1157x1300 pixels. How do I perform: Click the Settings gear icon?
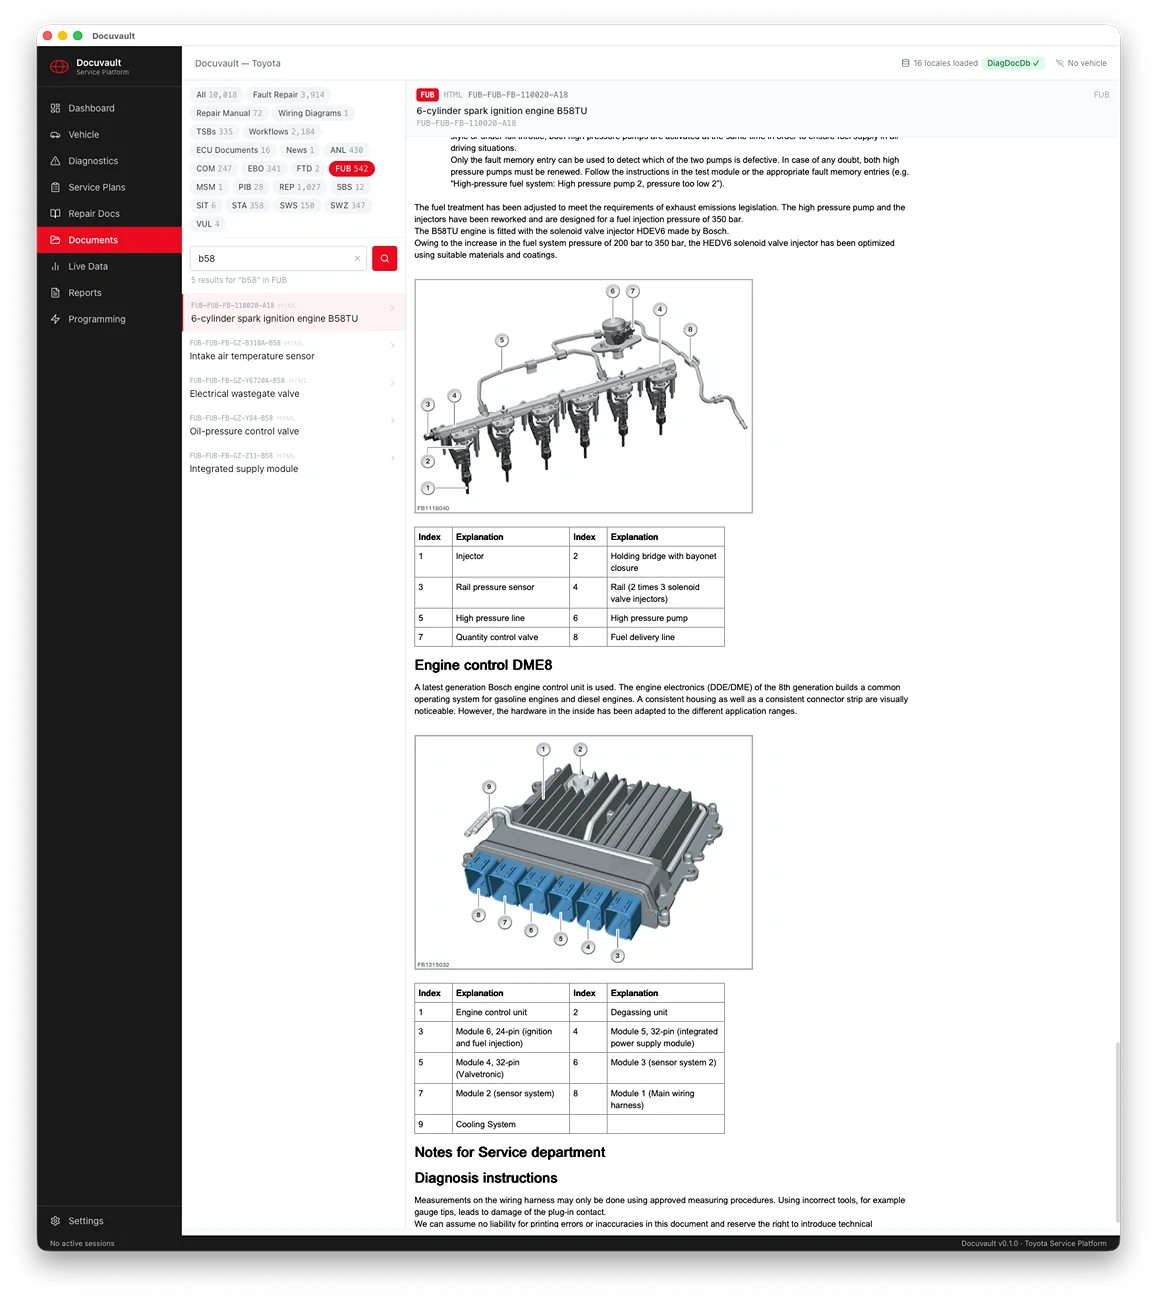tap(55, 1221)
